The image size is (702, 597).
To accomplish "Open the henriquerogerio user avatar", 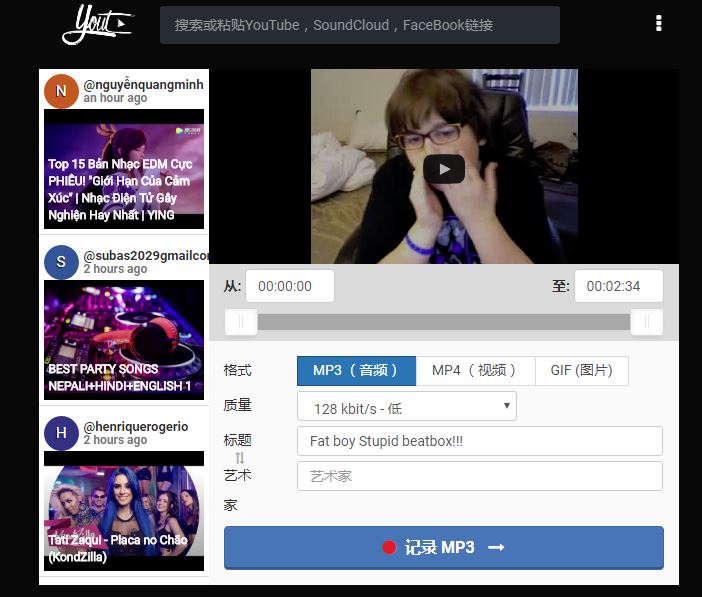I will pyautogui.click(x=61, y=433).
